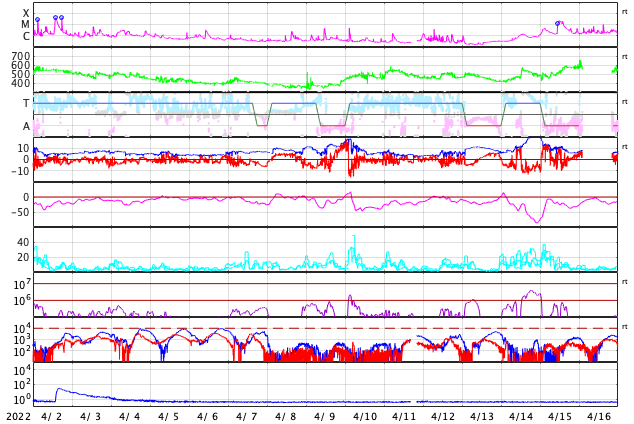Select the 4/11 date label
This screenshot has height=424, width=634.
(x=403, y=416)
